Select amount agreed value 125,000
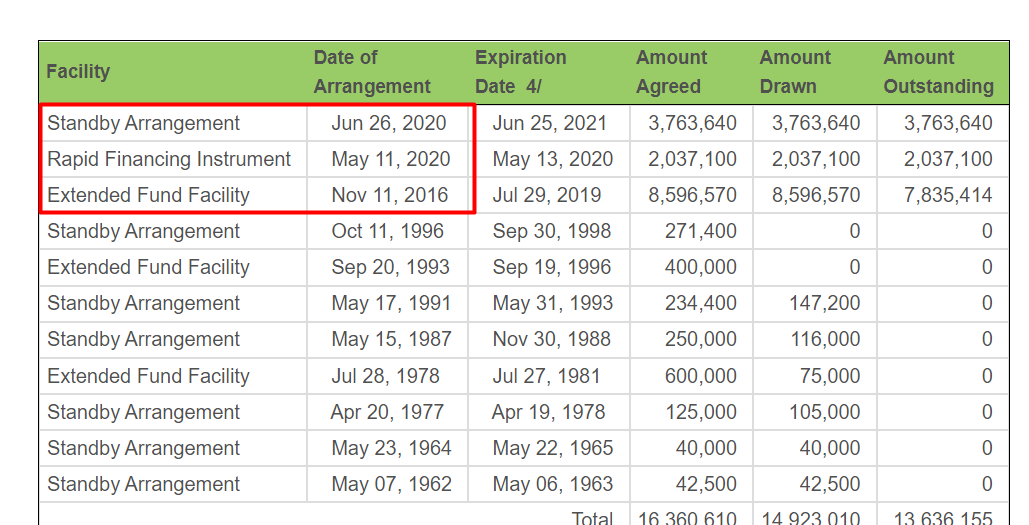Image resolution: width=1029 pixels, height=525 pixels. tap(700, 412)
